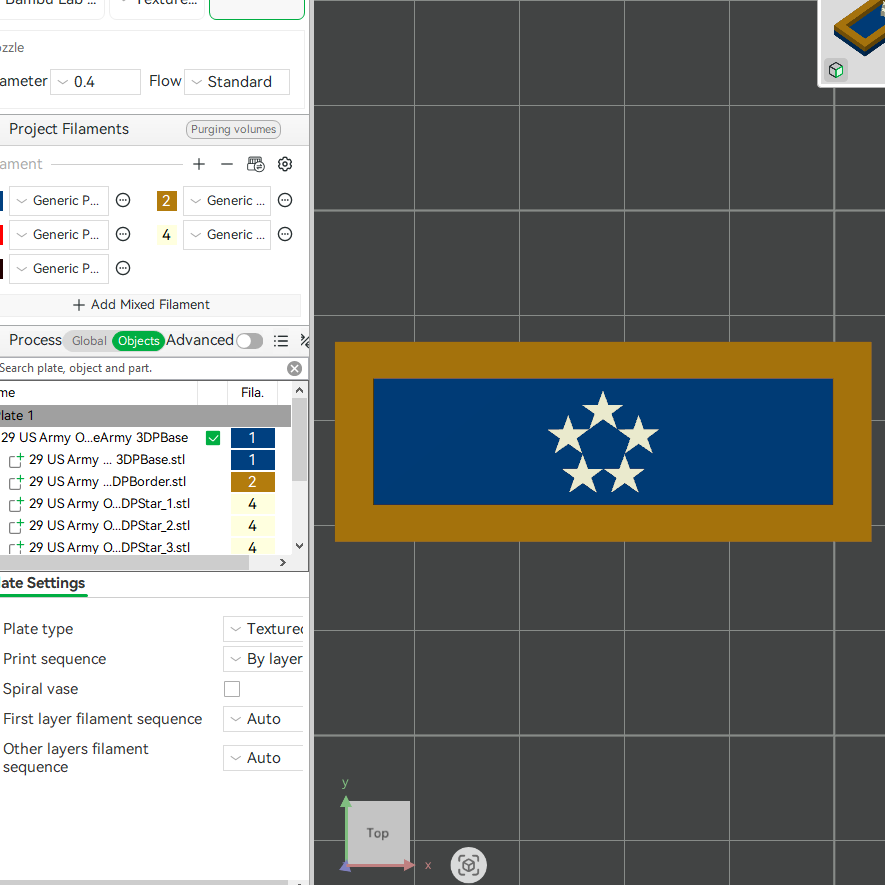
Task: Open options for filament 2 ellipsis icon
Action: click(x=285, y=200)
